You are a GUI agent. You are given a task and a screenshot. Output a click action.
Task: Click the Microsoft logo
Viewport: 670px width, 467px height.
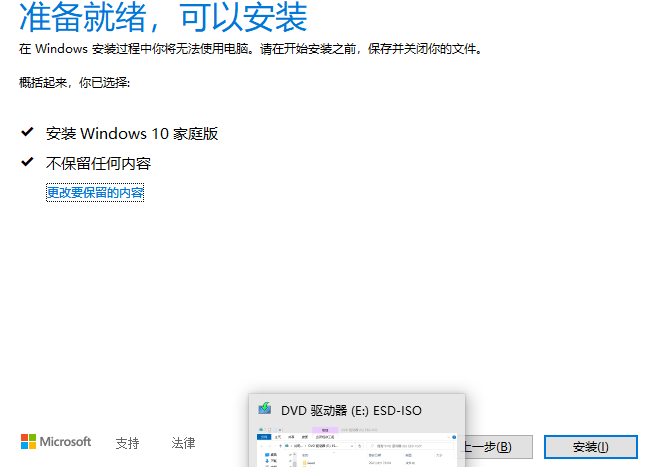(56, 442)
